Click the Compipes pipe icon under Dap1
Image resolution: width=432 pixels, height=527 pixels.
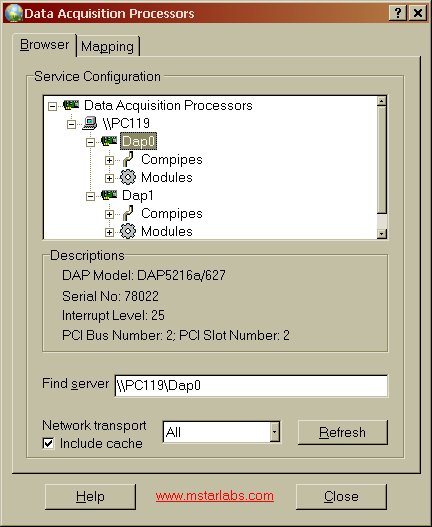tap(128, 213)
